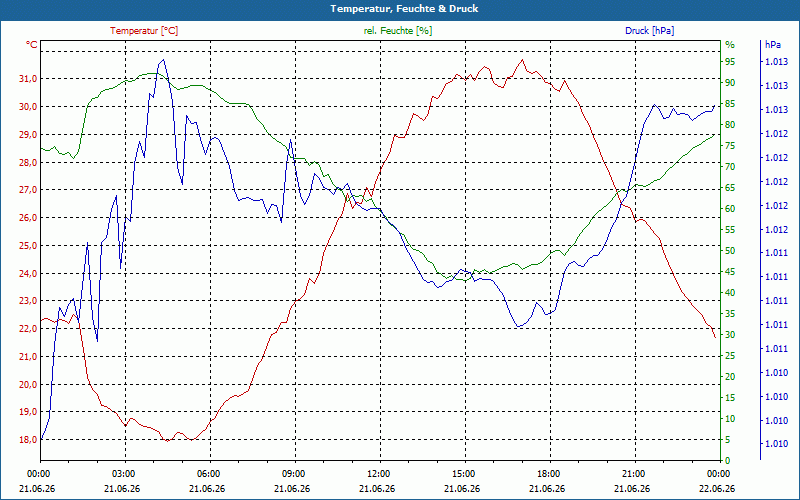This screenshot has height=500, width=800.
Task: Click the '23,0' temperature axis value
Action: [x=28, y=301]
